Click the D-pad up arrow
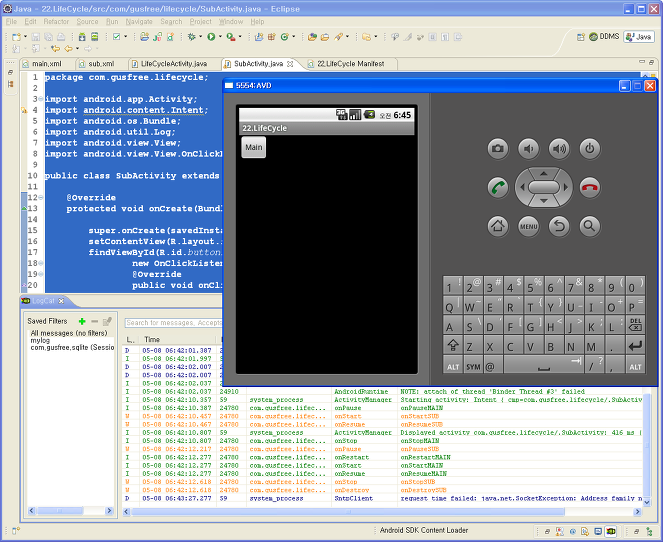Screen dimensions: 663x542 click(544, 173)
